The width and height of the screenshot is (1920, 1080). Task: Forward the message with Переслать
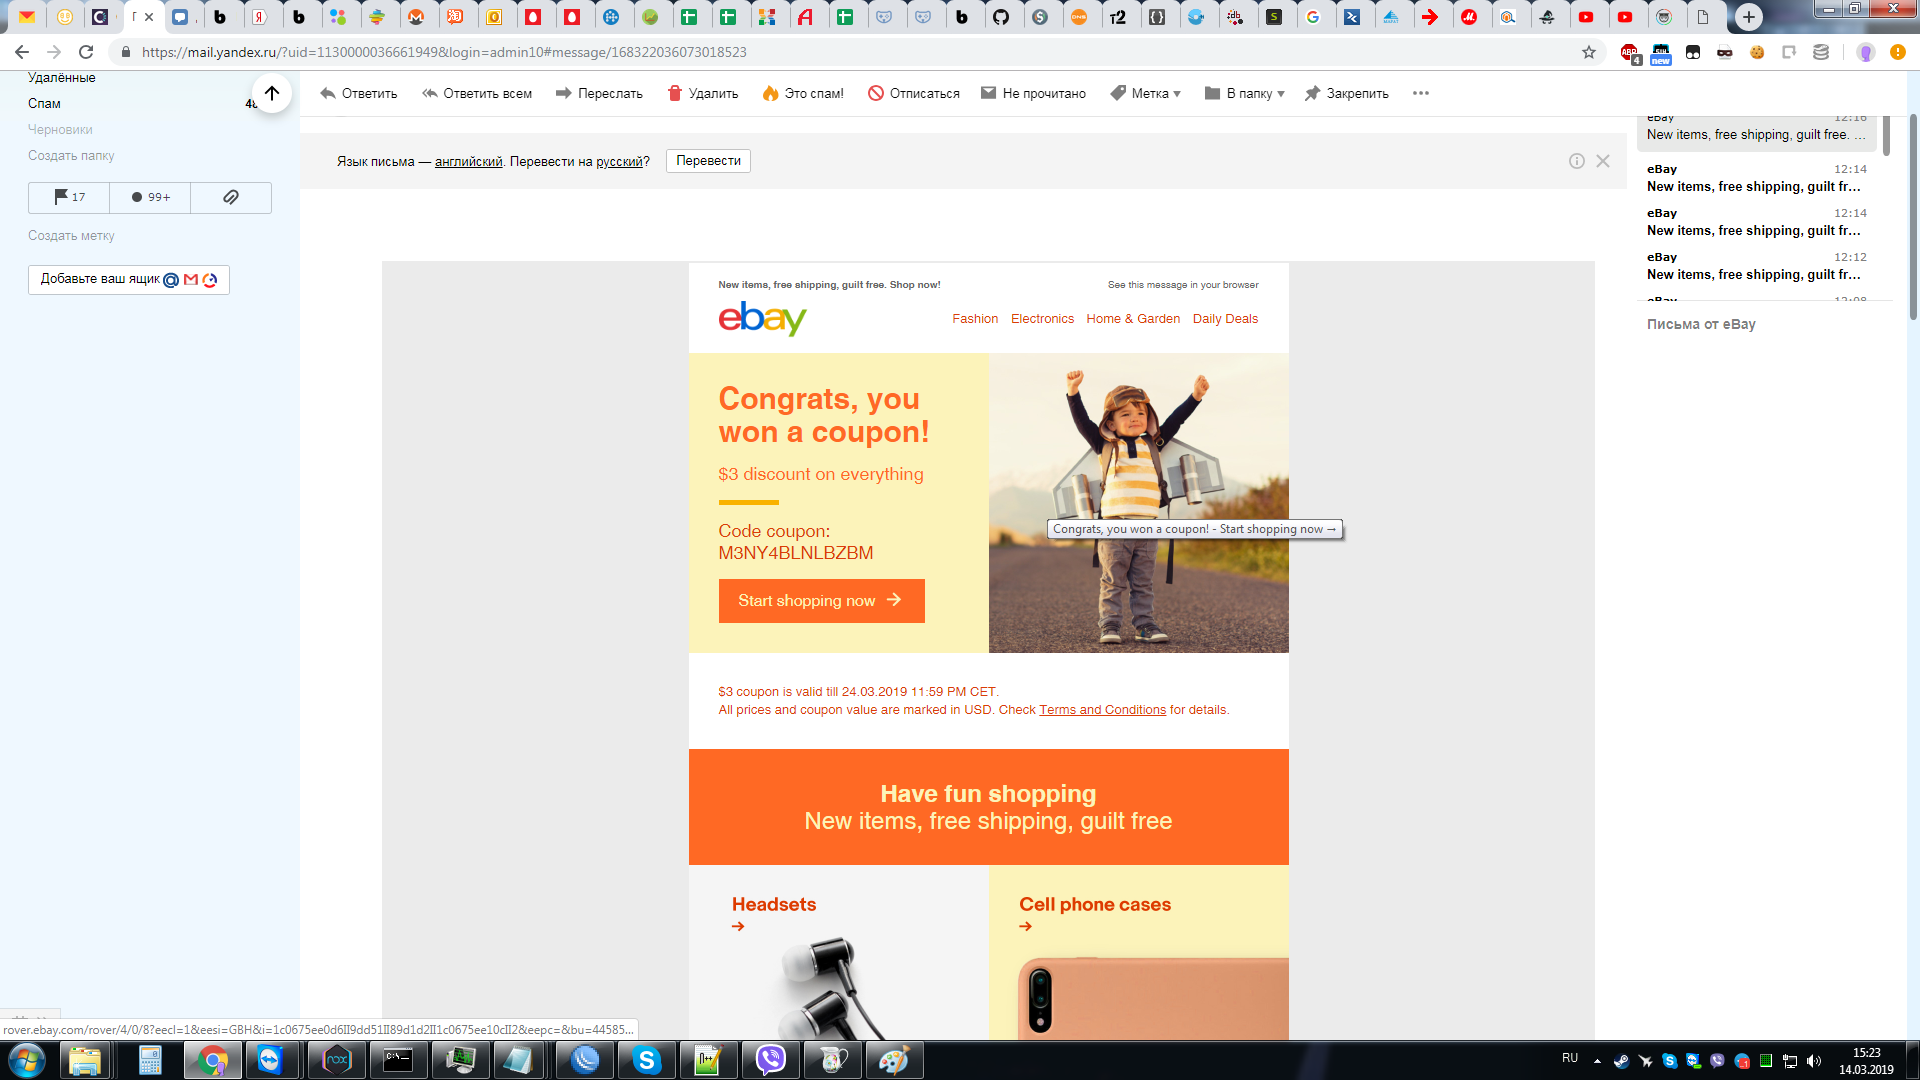coord(599,93)
